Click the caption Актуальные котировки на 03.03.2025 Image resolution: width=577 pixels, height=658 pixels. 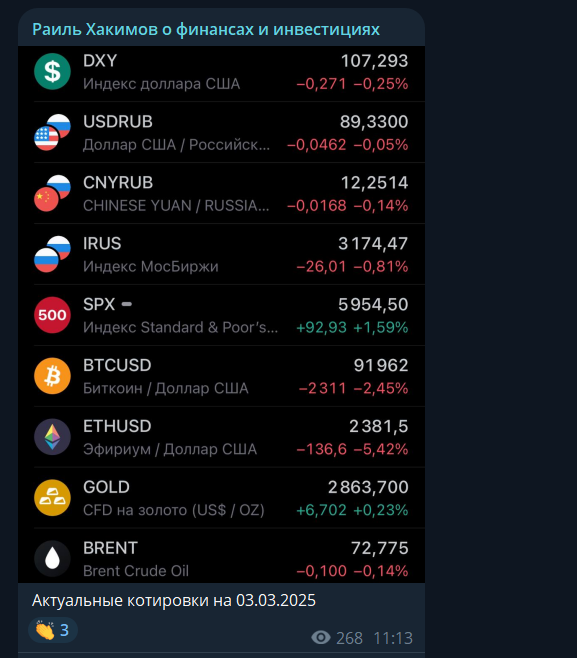[174, 601]
